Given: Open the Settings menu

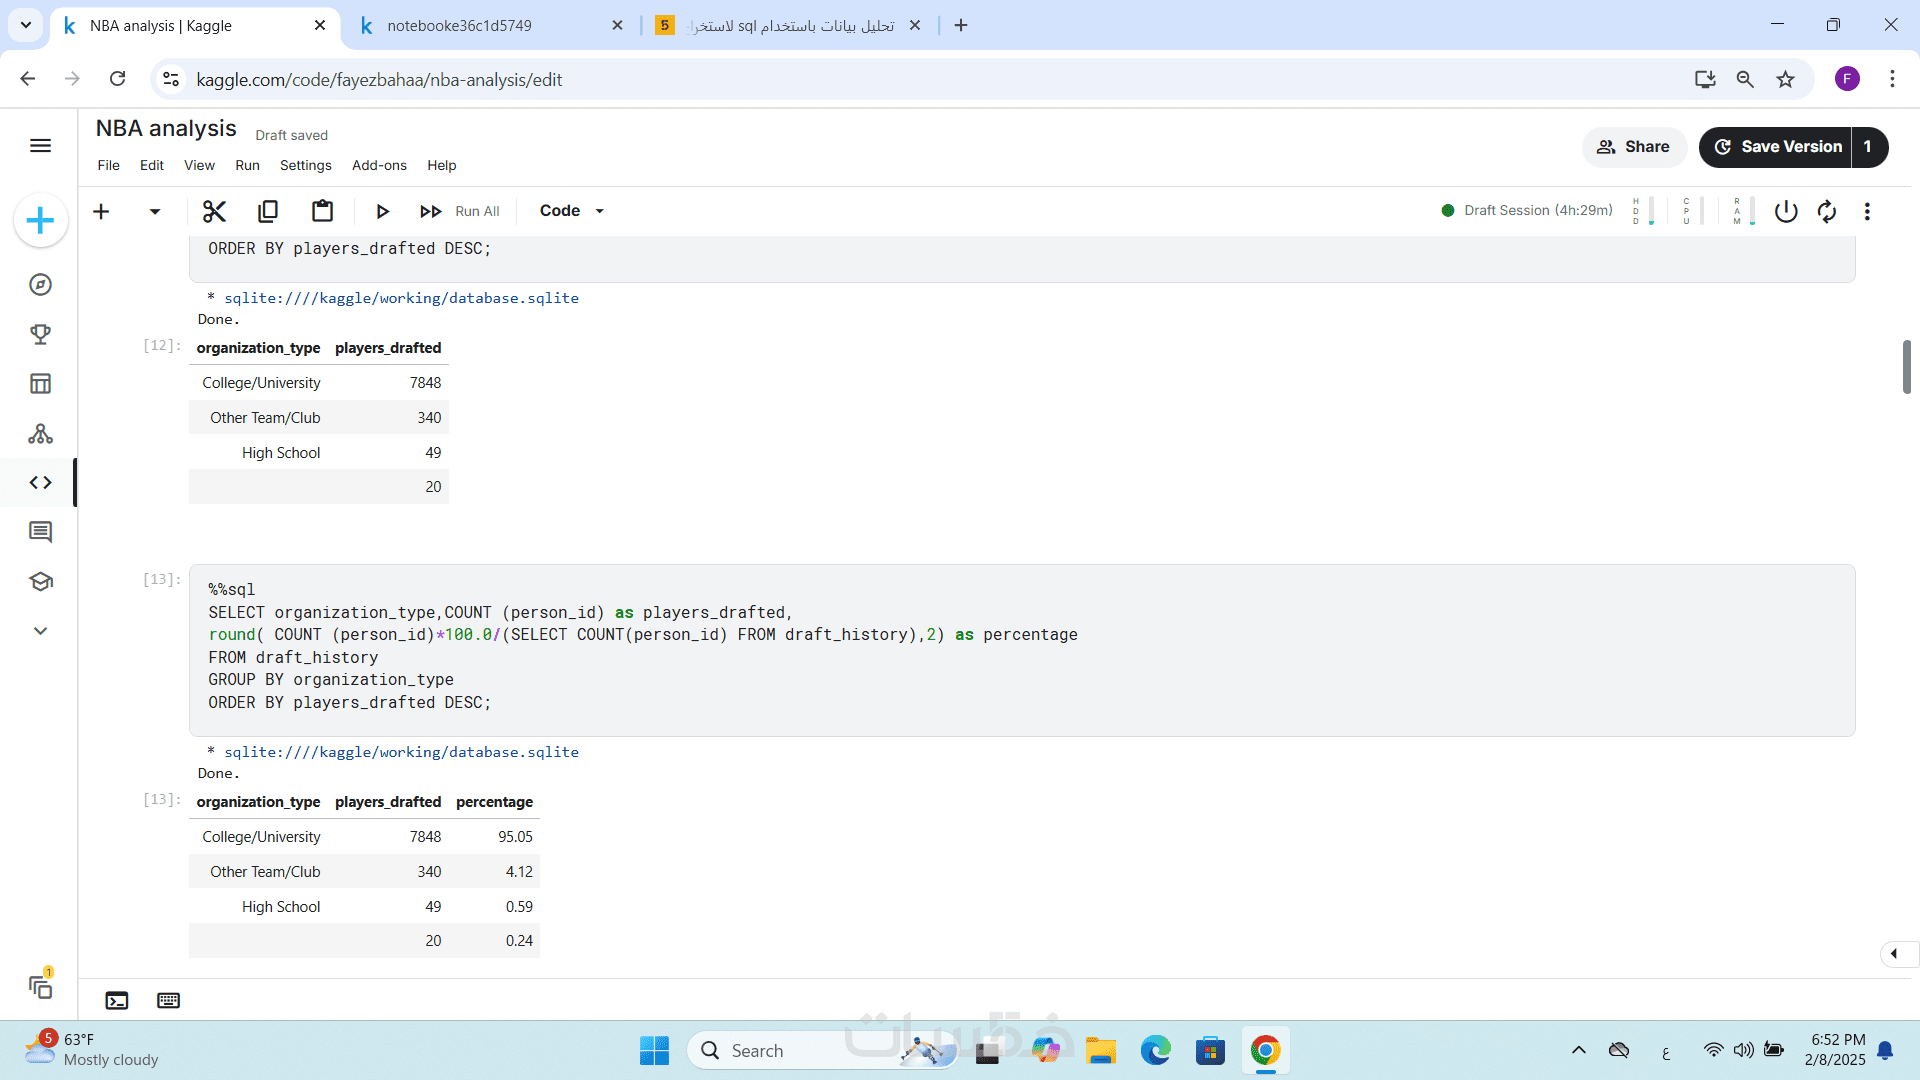Looking at the screenshot, I should (305, 166).
